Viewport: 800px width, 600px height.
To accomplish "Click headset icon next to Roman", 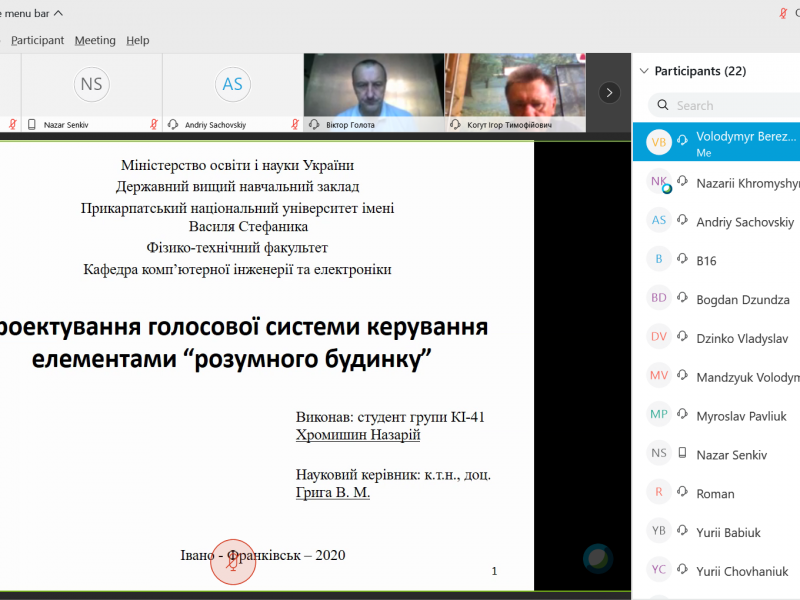I will [682, 493].
